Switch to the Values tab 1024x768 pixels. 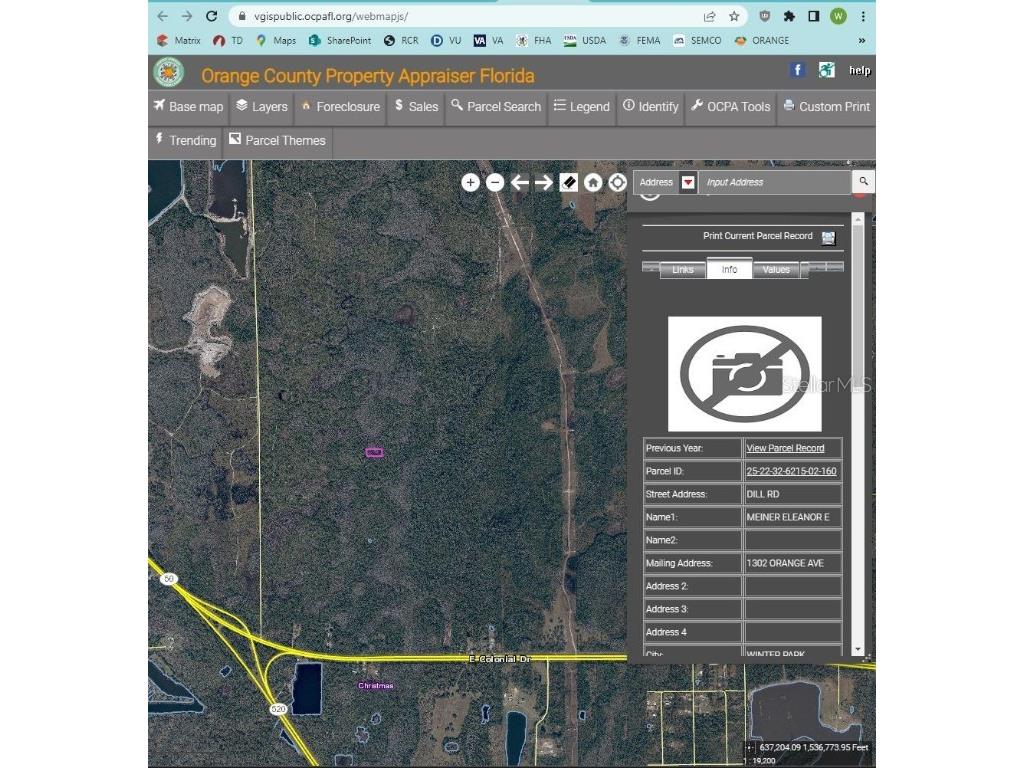(x=776, y=269)
